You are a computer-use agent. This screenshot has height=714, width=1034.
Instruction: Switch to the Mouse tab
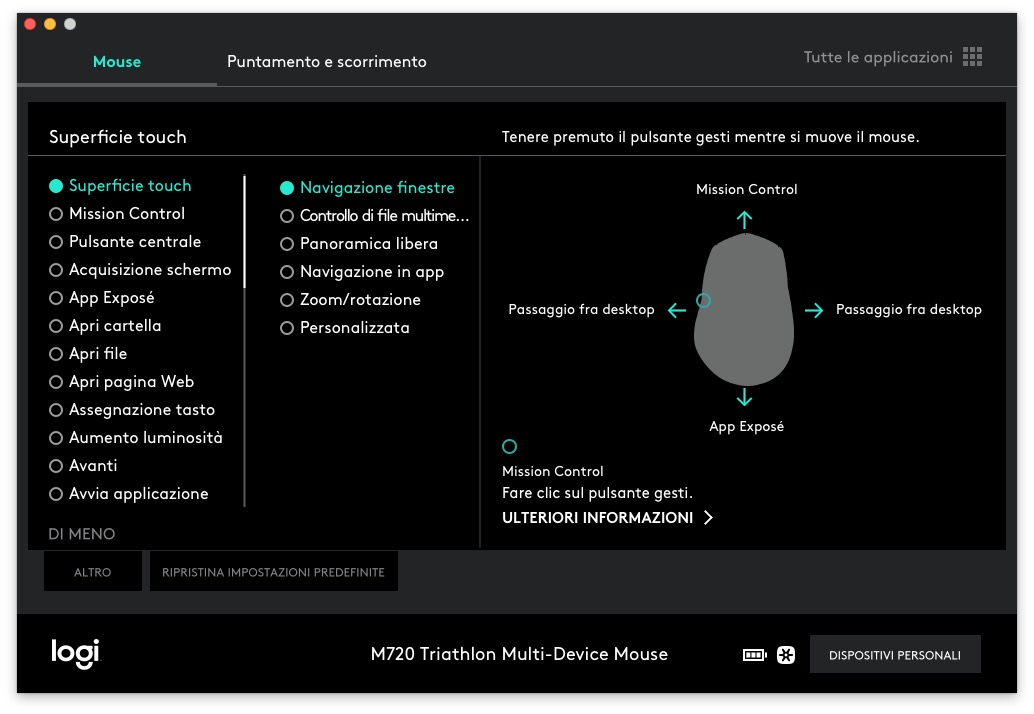coord(117,62)
